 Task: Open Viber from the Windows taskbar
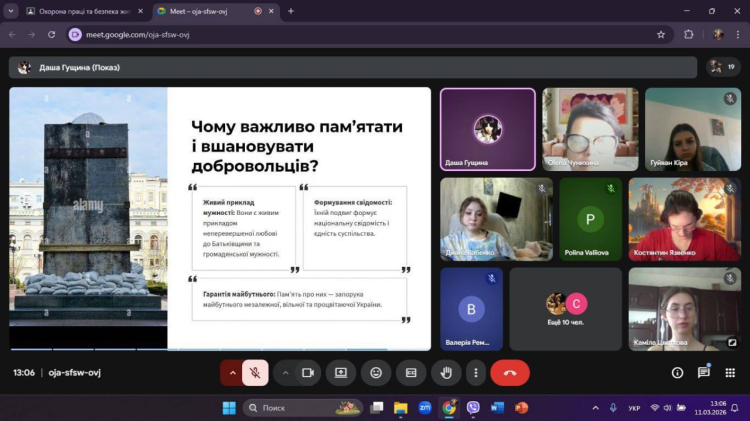click(x=473, y=408)
